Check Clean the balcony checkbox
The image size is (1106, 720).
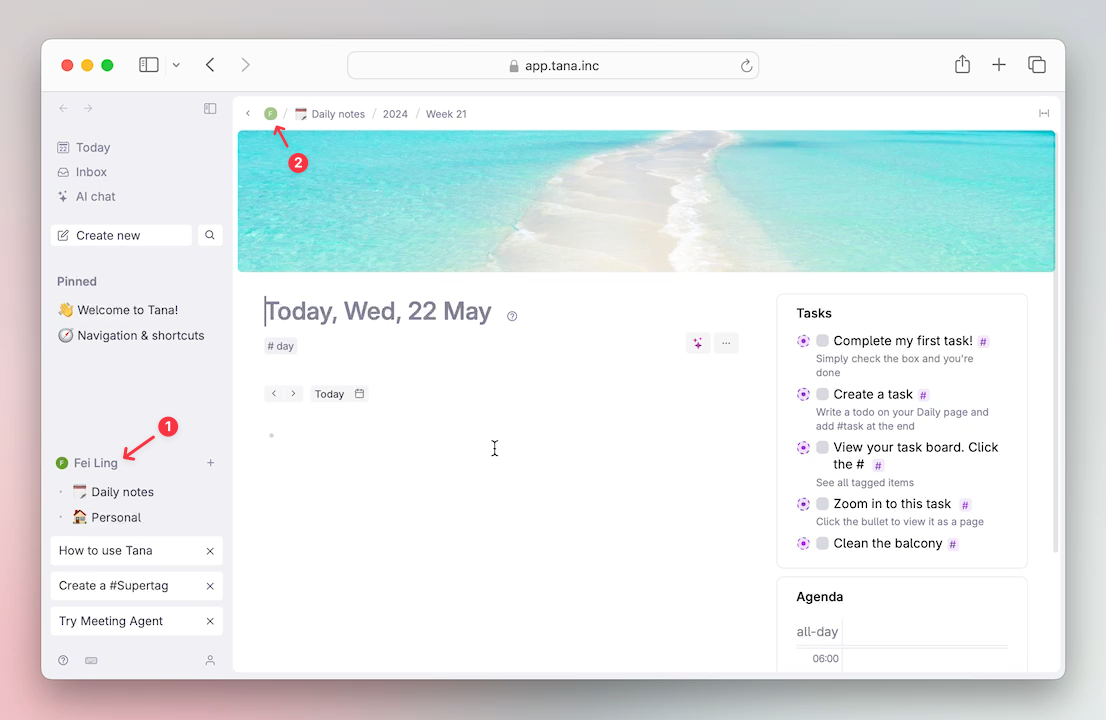click(822, 543)
